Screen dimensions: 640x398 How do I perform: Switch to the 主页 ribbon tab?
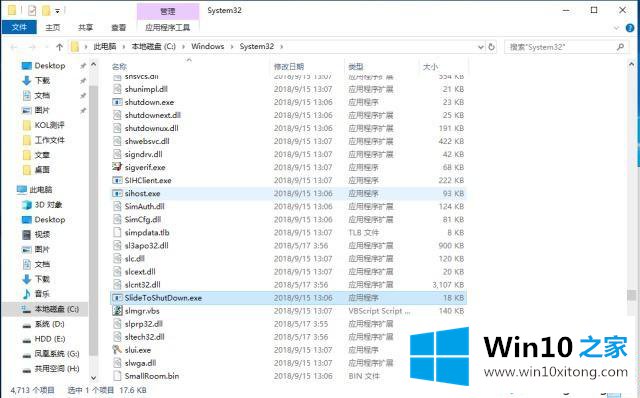pos(53,27)
